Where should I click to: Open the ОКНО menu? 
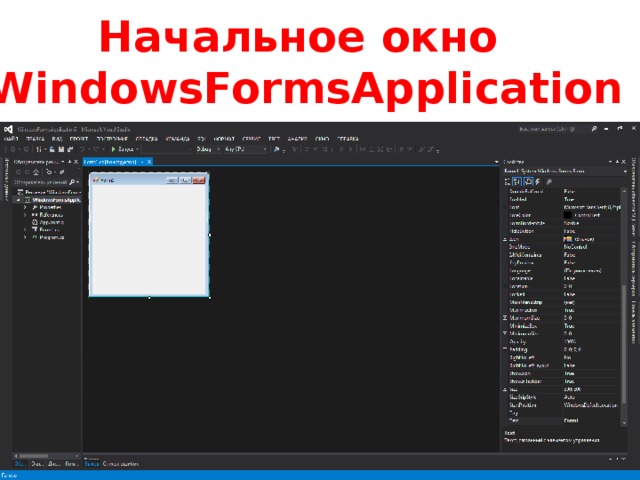(x=322, y=139)
